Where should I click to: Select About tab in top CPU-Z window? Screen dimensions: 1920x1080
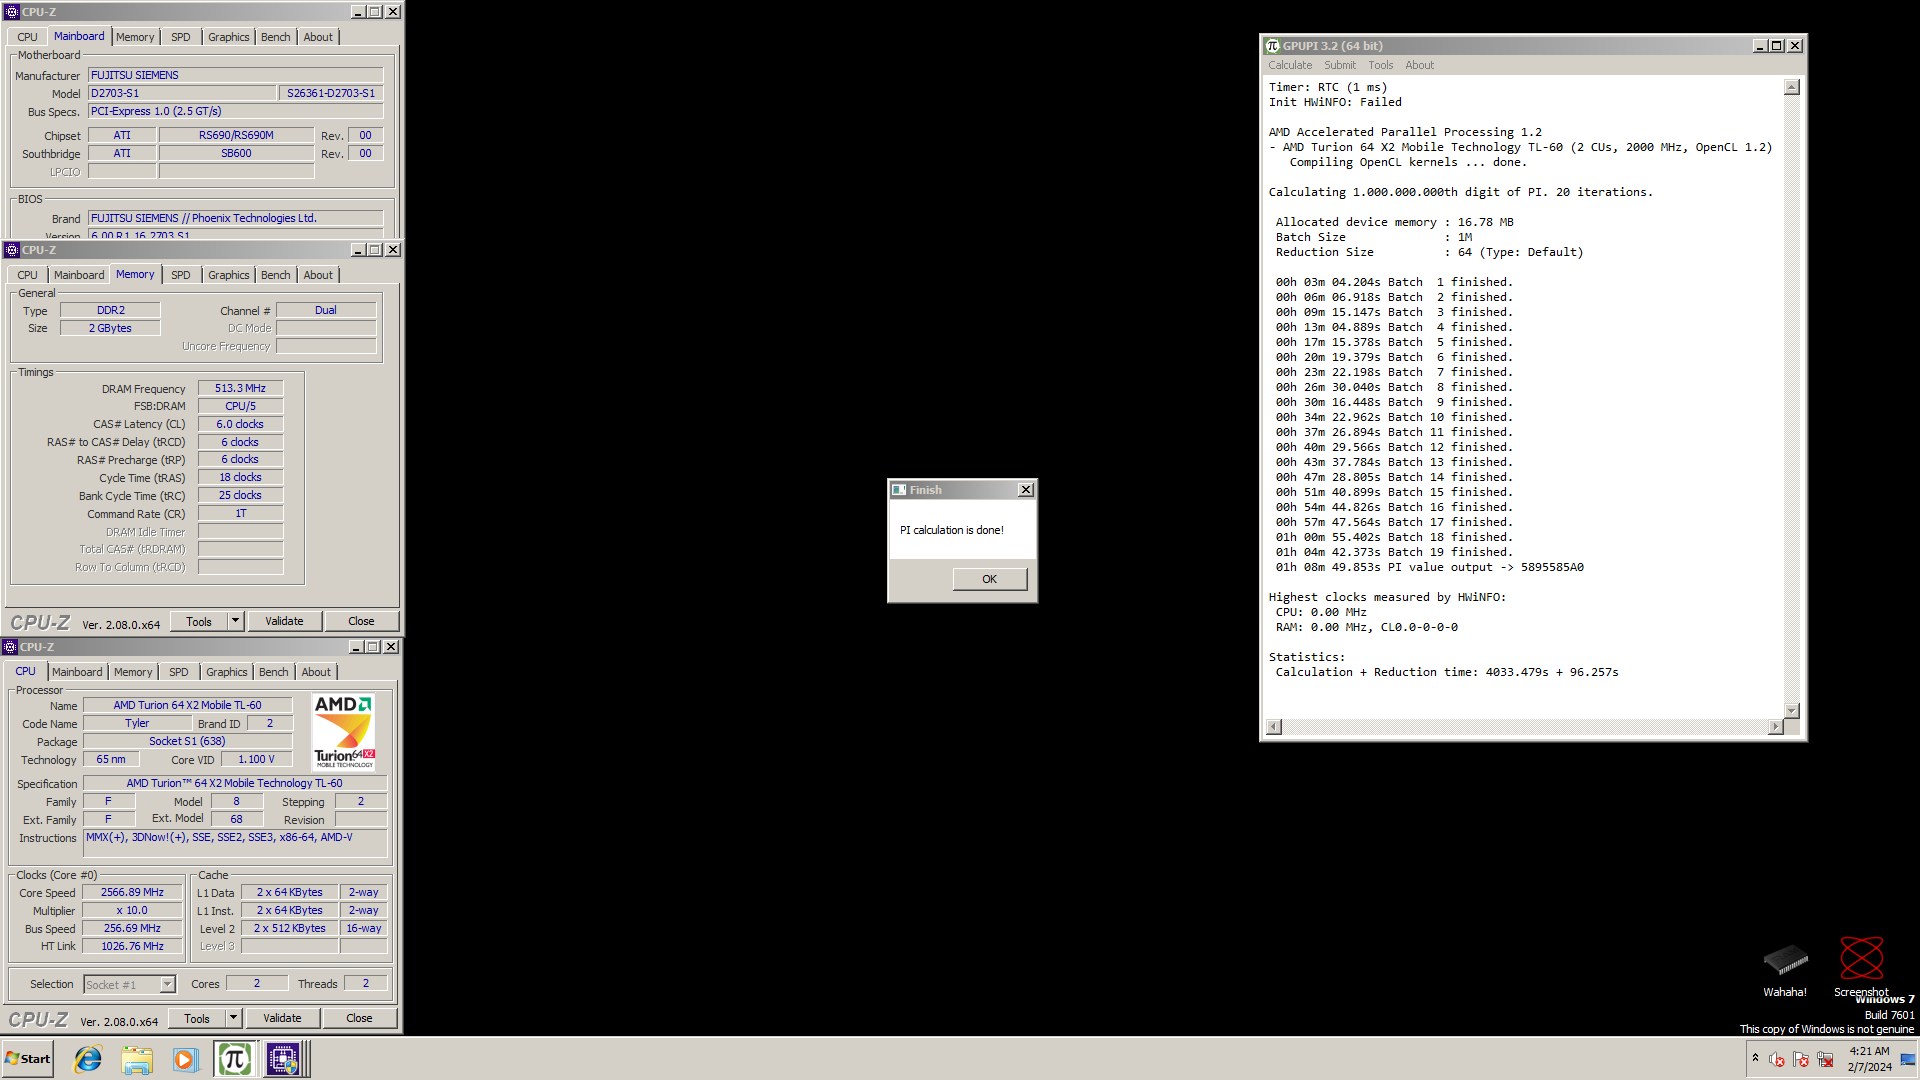(318, 37)
